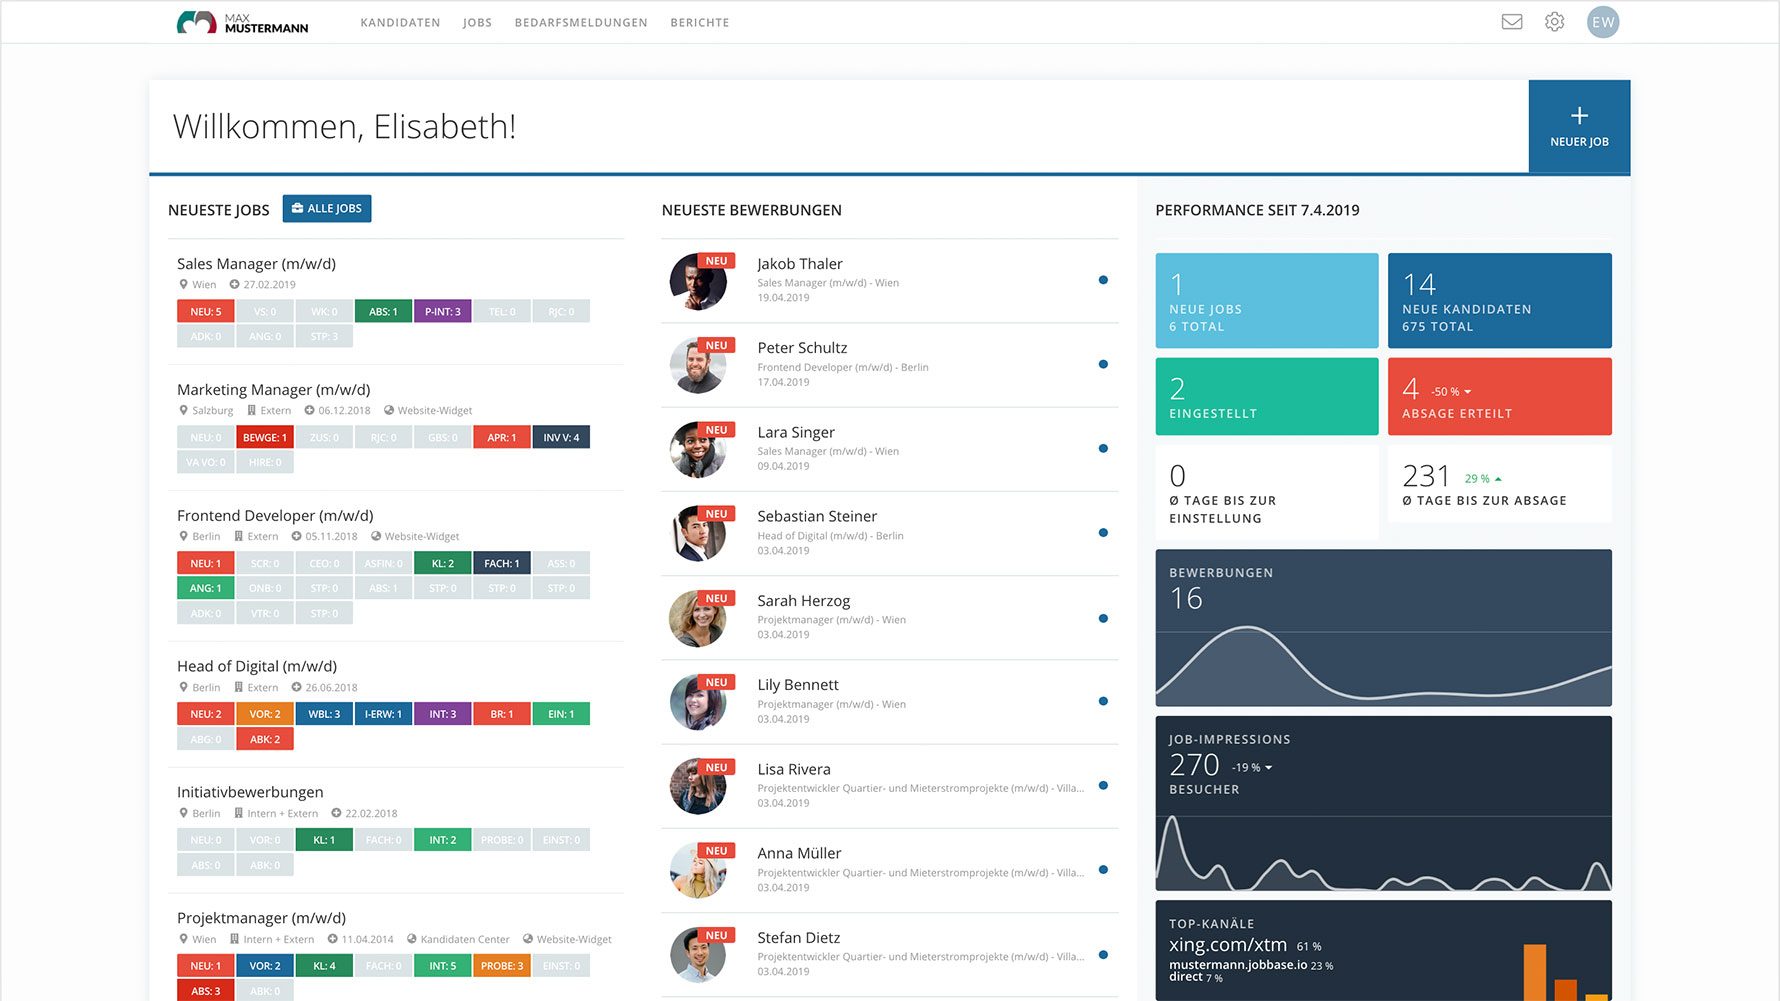The image size is (1780, 1001).
Task: Open the BEWERBUNGEN chart panel
Action: pyautogui.click(x=1384, y=628)
